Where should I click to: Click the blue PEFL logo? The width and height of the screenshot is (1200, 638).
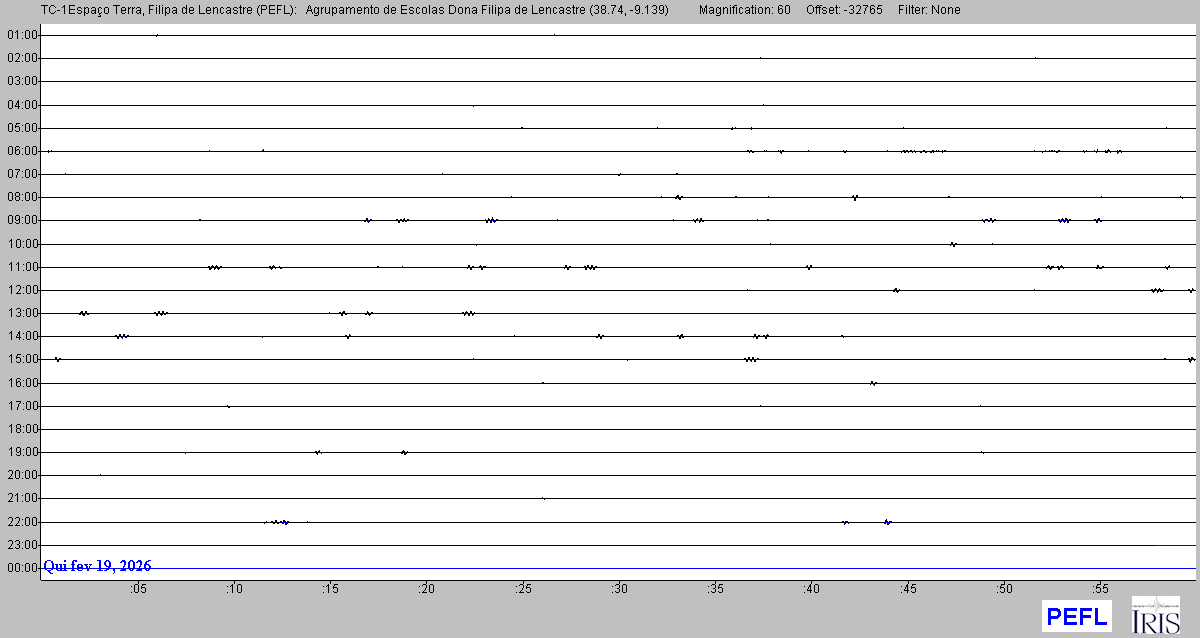[1076, 616]
